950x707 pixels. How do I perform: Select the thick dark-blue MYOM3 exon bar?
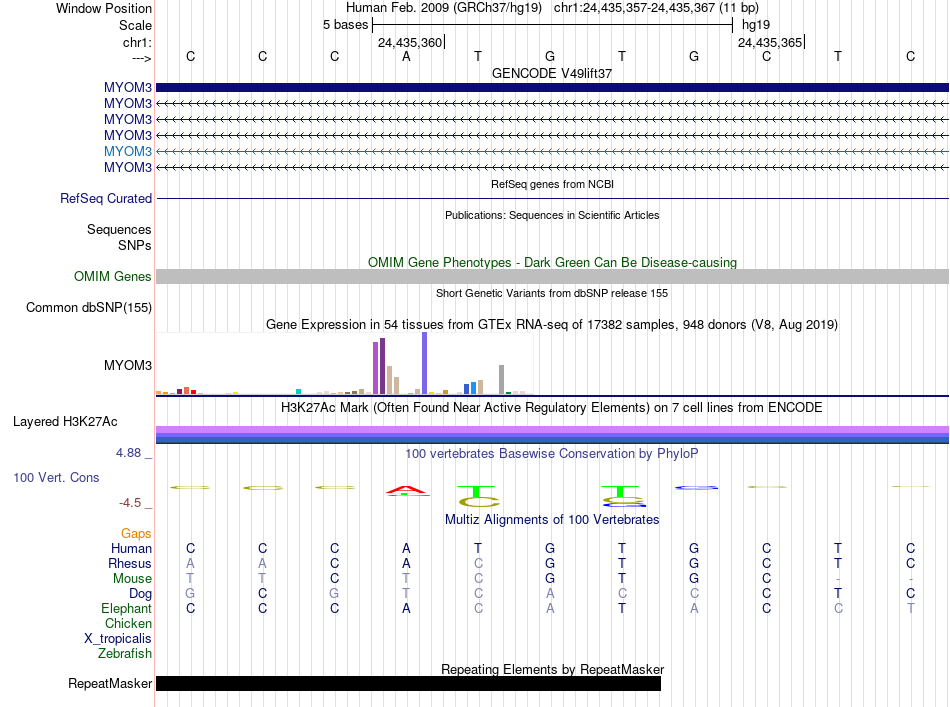(552, 87)
